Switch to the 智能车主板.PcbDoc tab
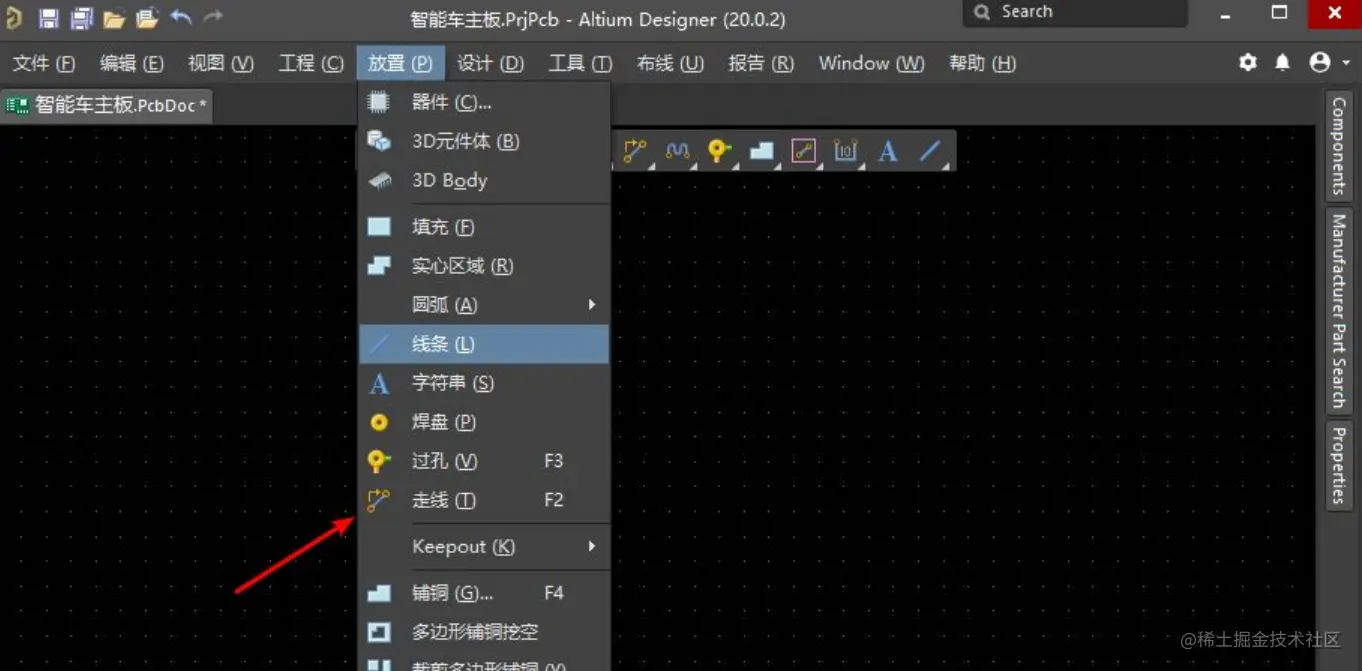 point(105,105)
